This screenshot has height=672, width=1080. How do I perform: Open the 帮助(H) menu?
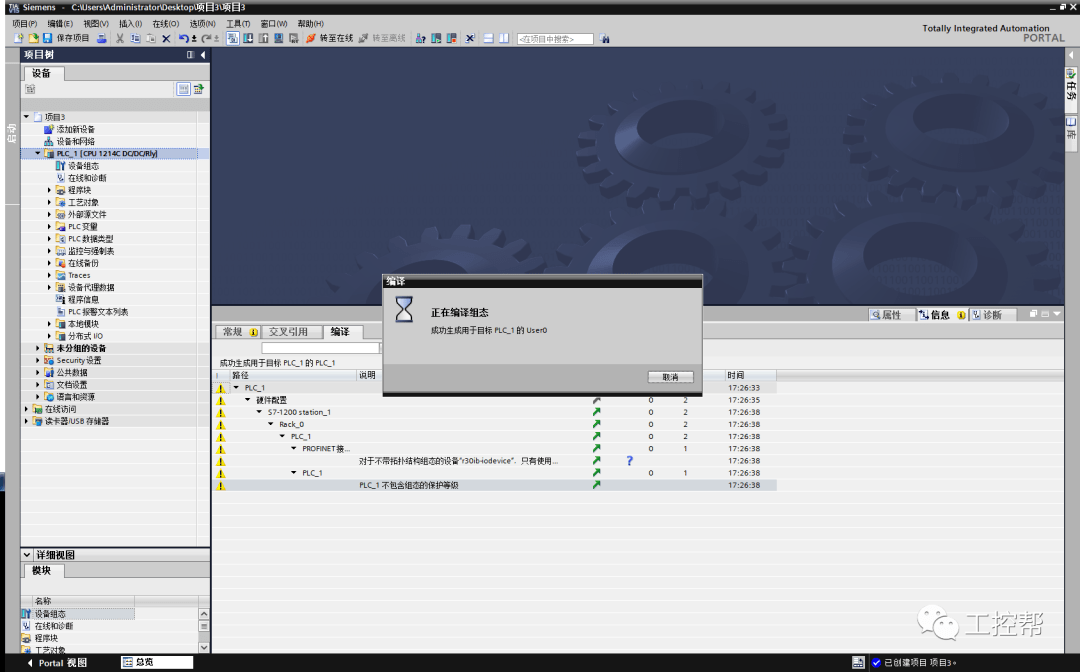[x=311, y=23]
